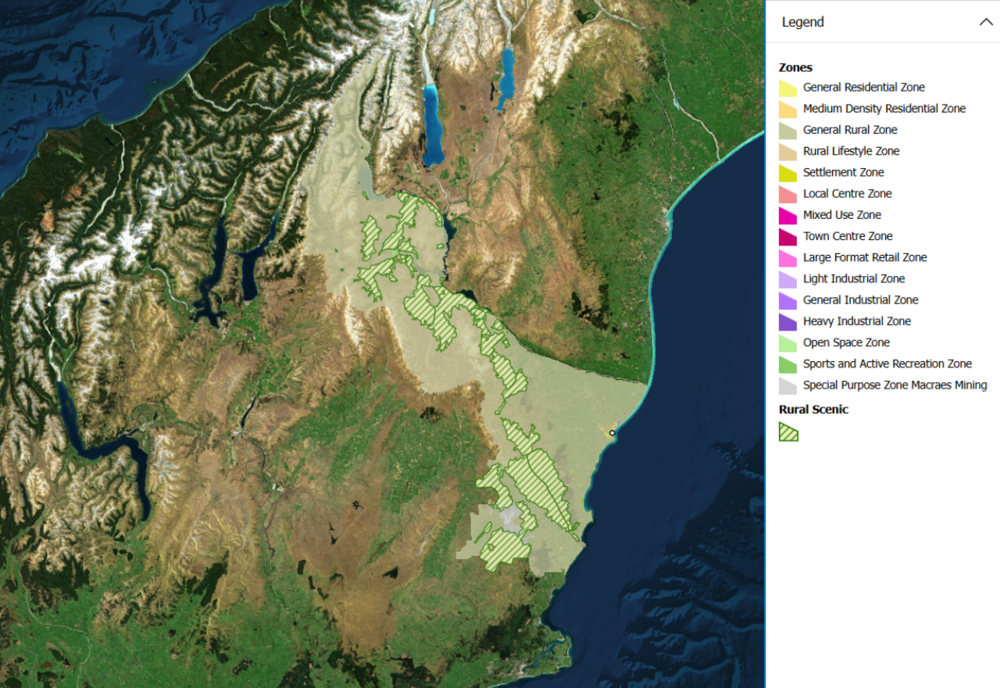The width and height of the screenshot is (1000, 688).
Task: Select the Rural Lifestyle Zone swatch
Action: (788, 152)
